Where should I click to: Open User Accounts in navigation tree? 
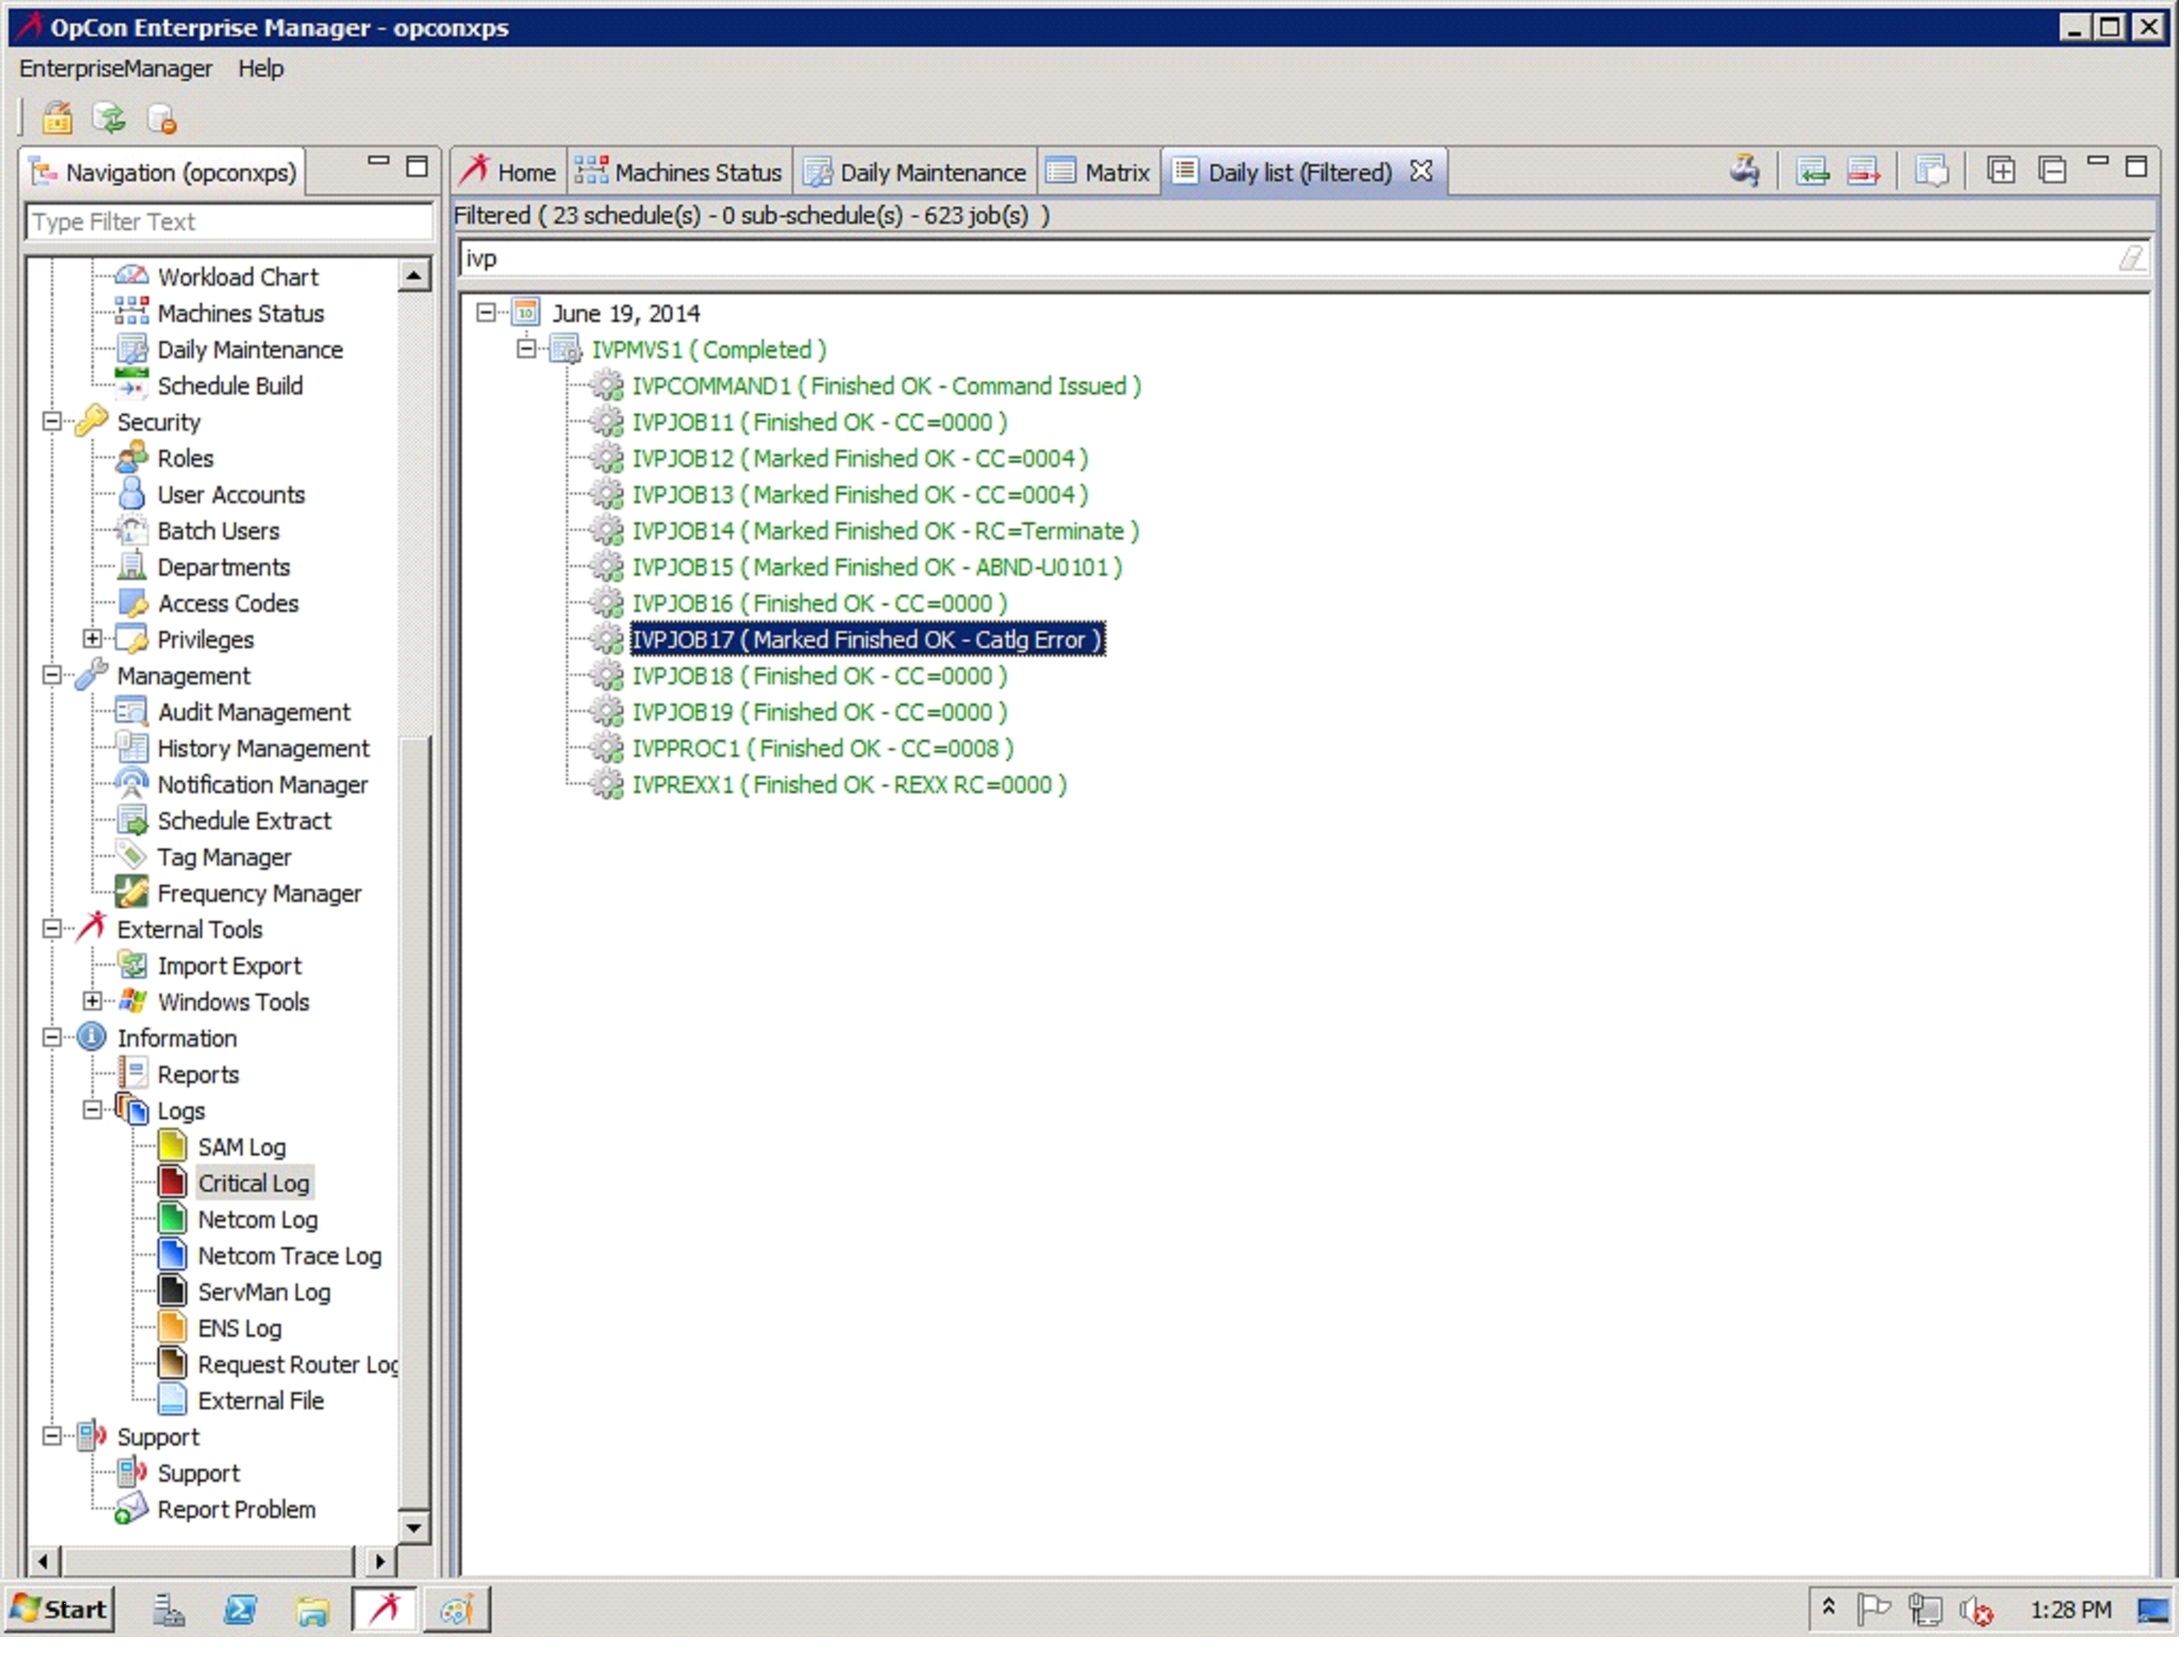pyautogui.click(x=231, y=495)
